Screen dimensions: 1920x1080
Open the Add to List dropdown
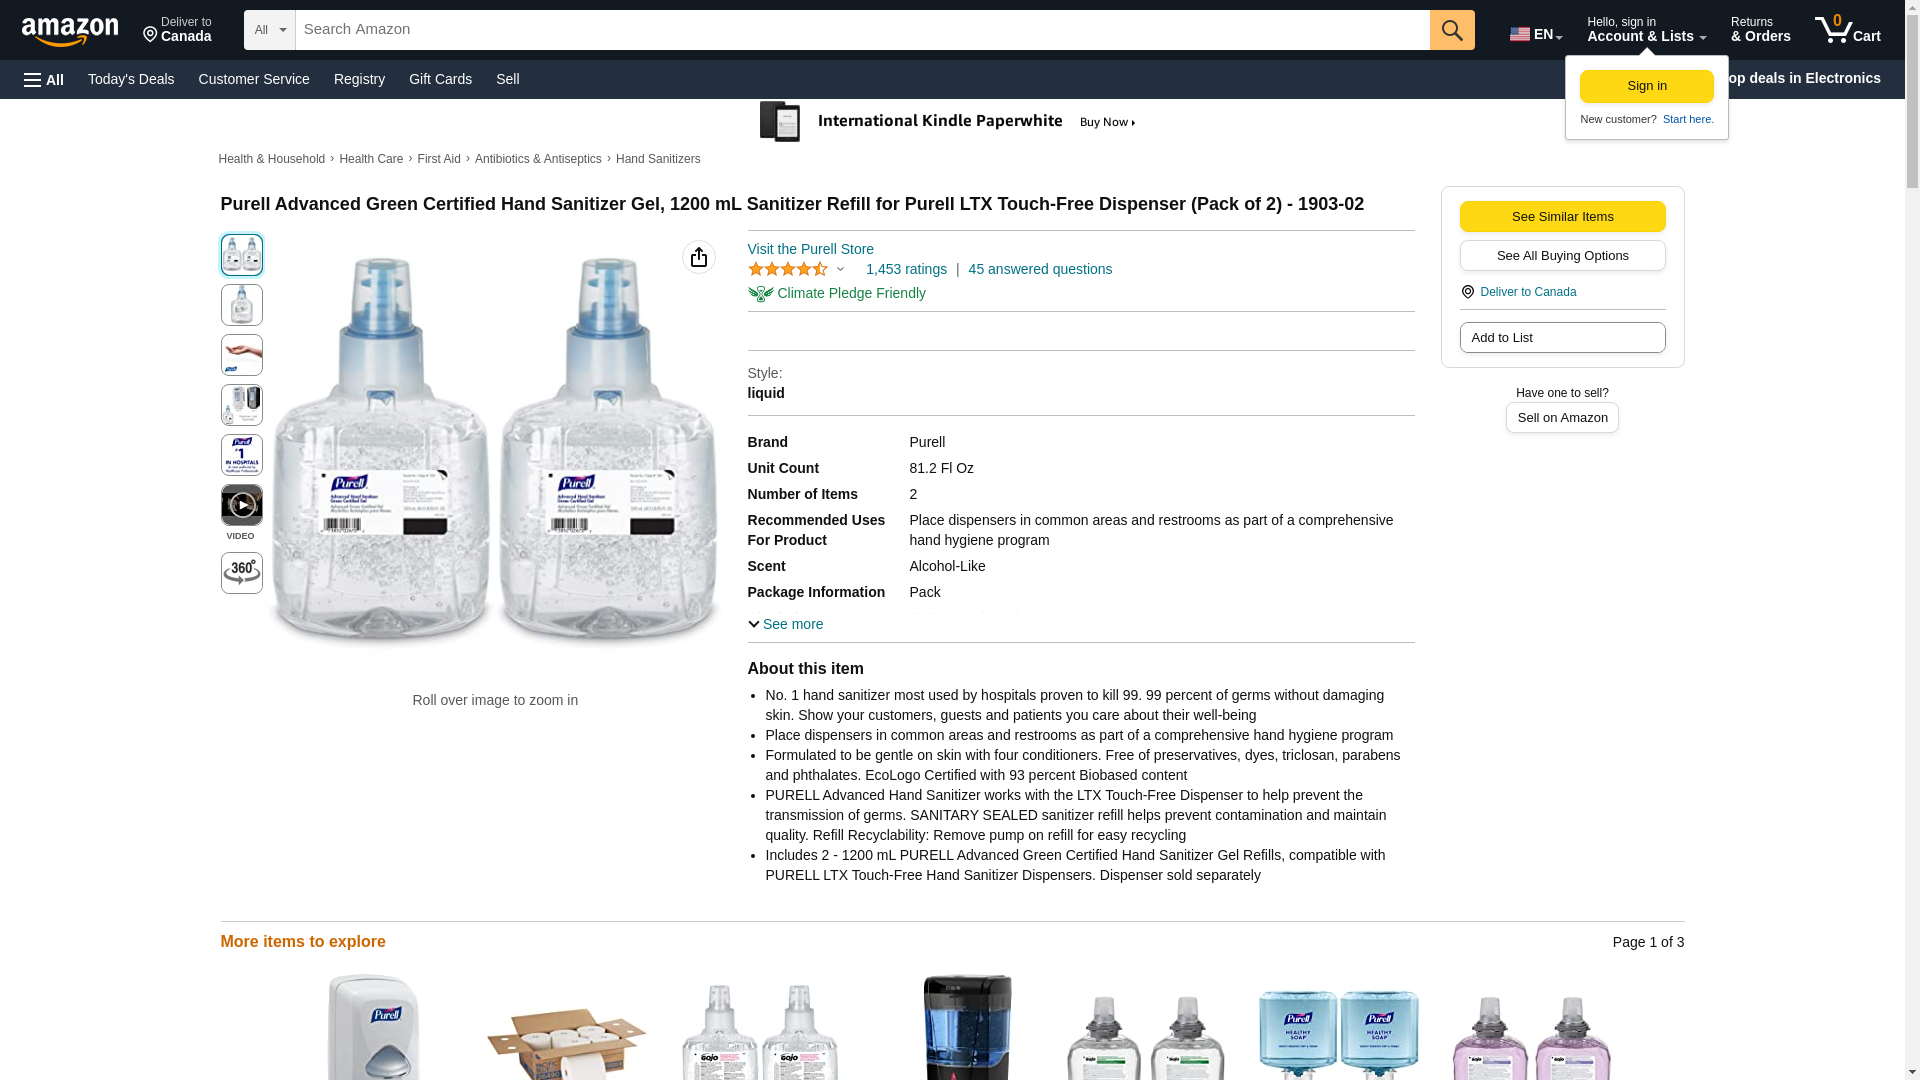pos(1562,338)
